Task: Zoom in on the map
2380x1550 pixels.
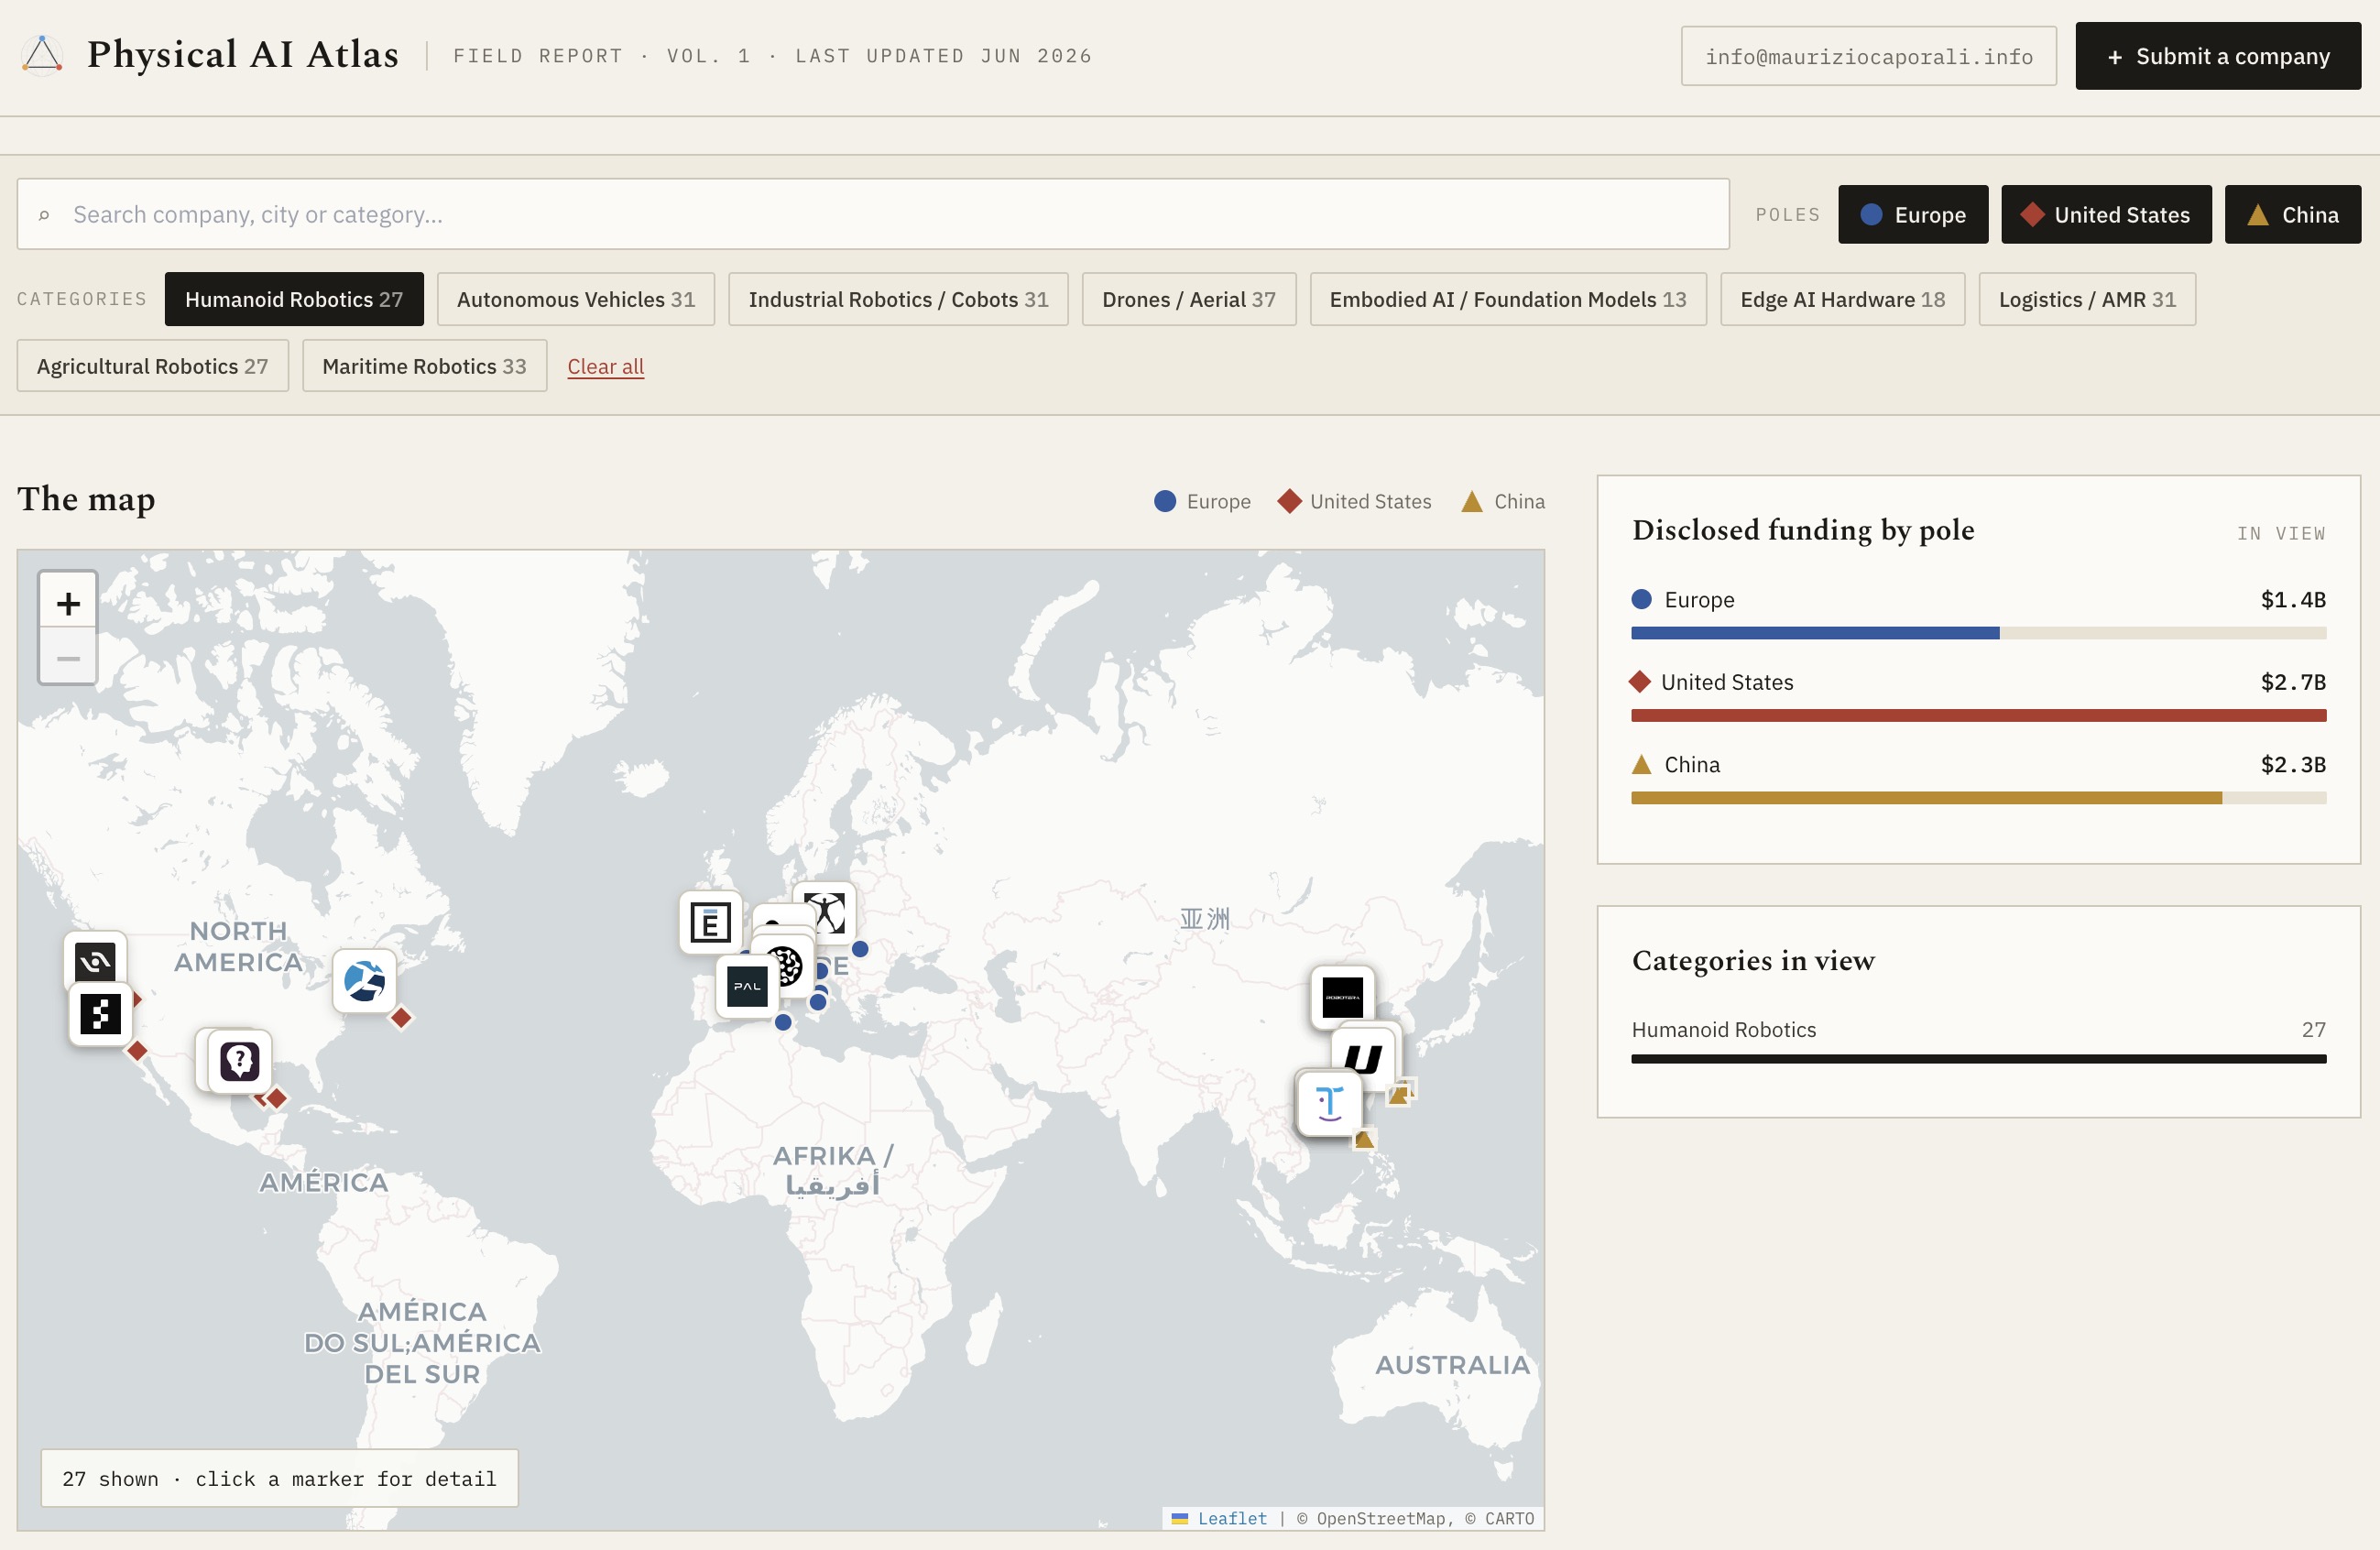Action: (x=68, y=603)
